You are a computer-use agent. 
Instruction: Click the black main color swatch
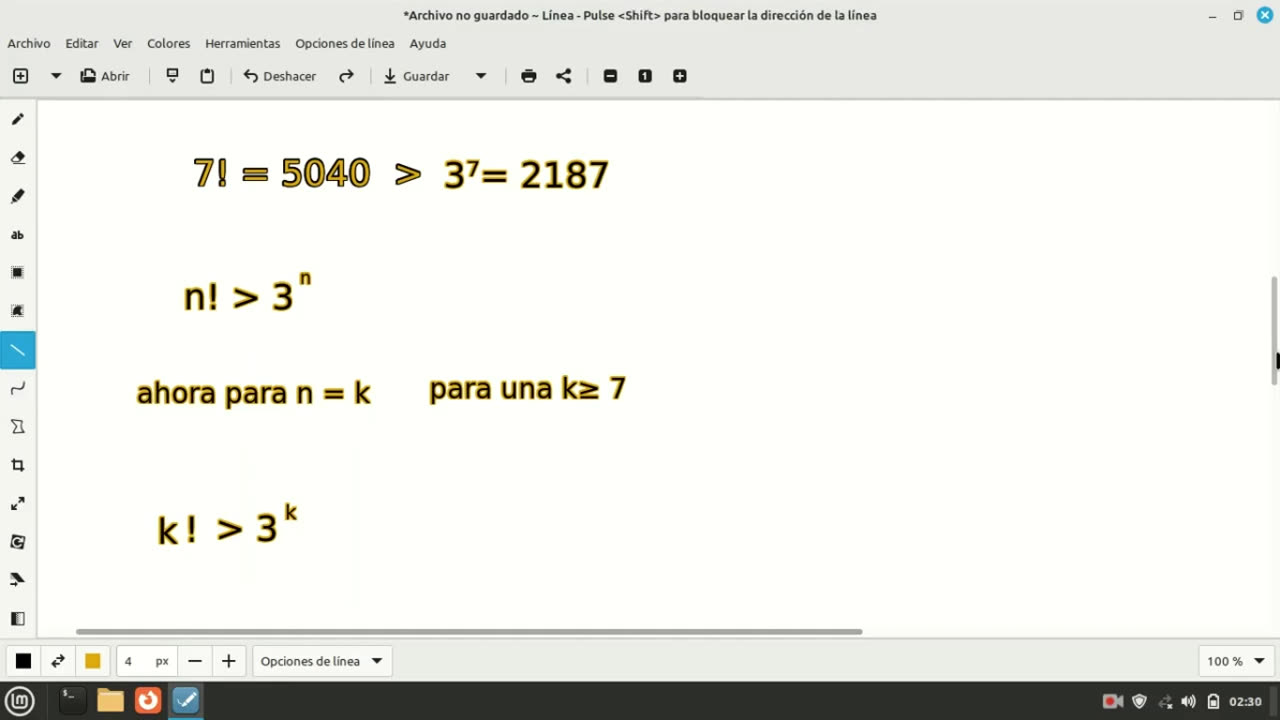23,661
